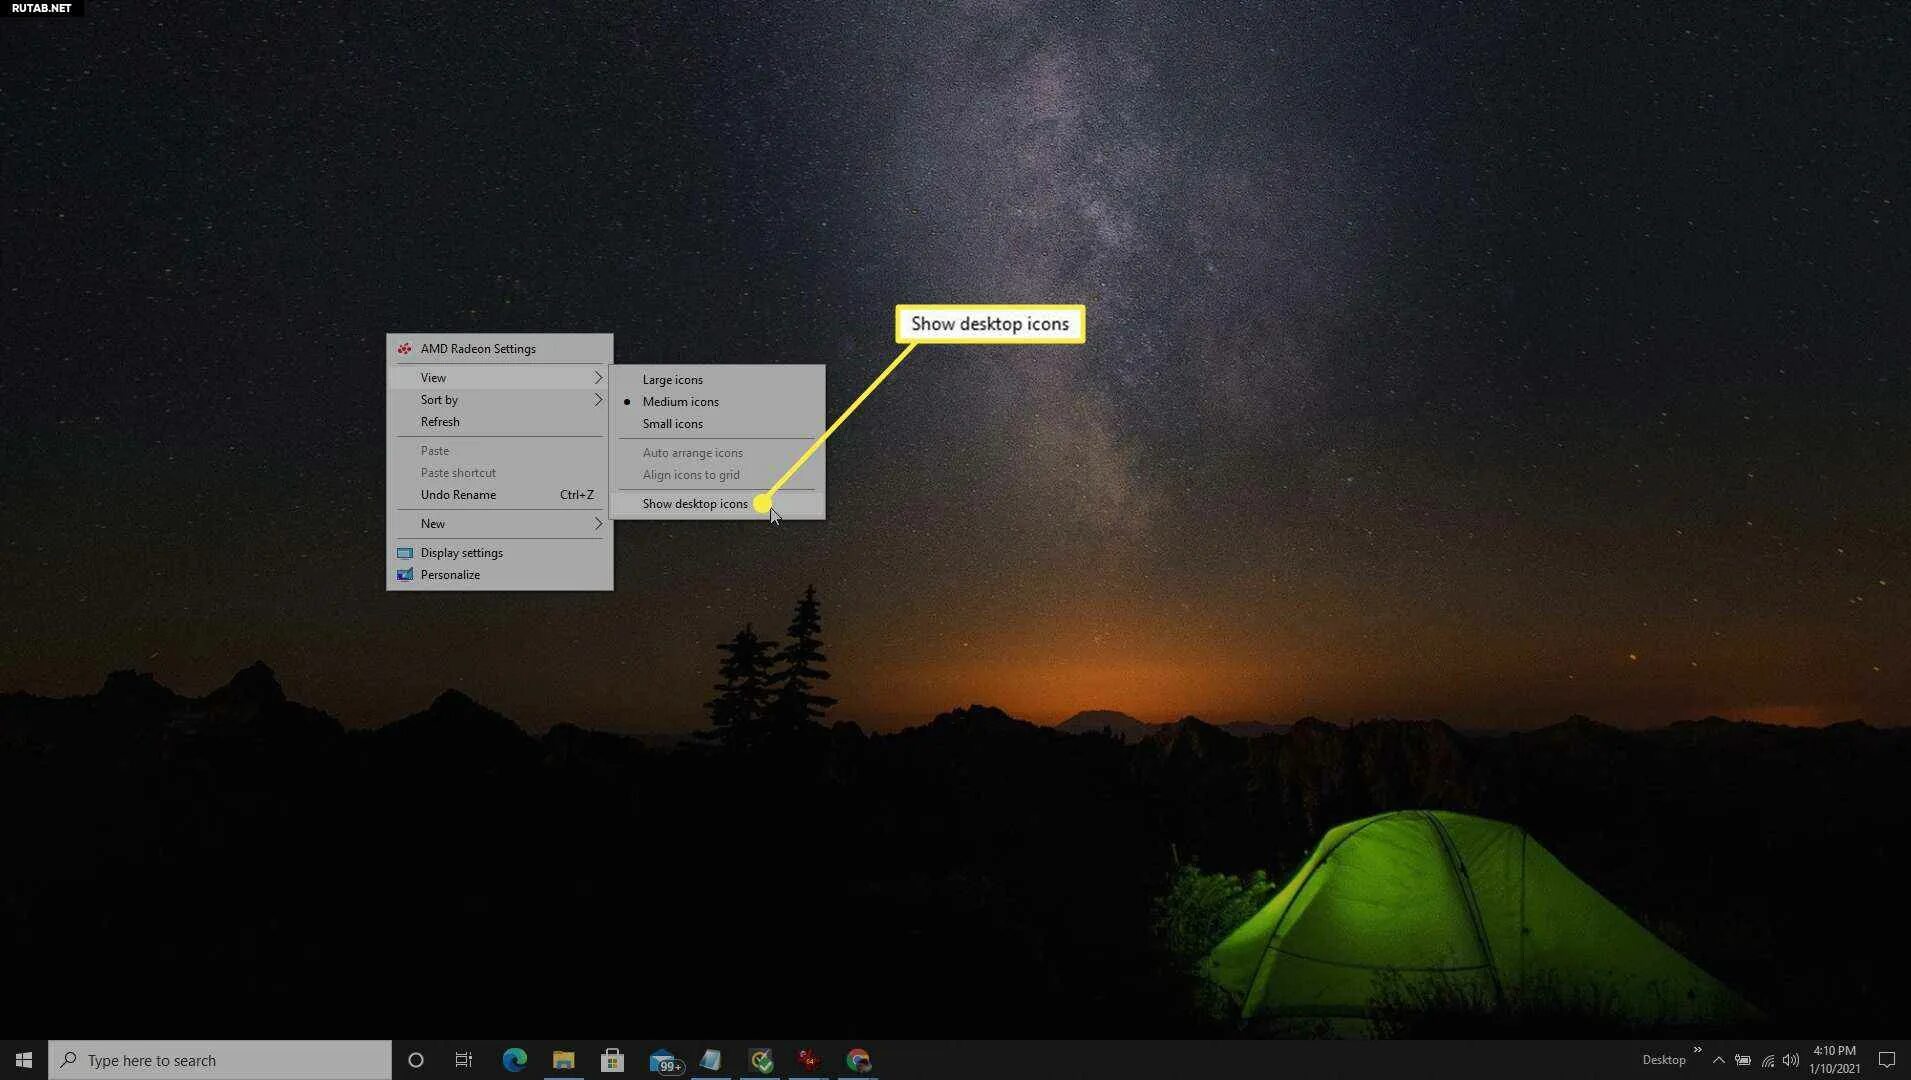Click the Desktop toolbar label
1911x1080 pixels.
point(1664,1060)
